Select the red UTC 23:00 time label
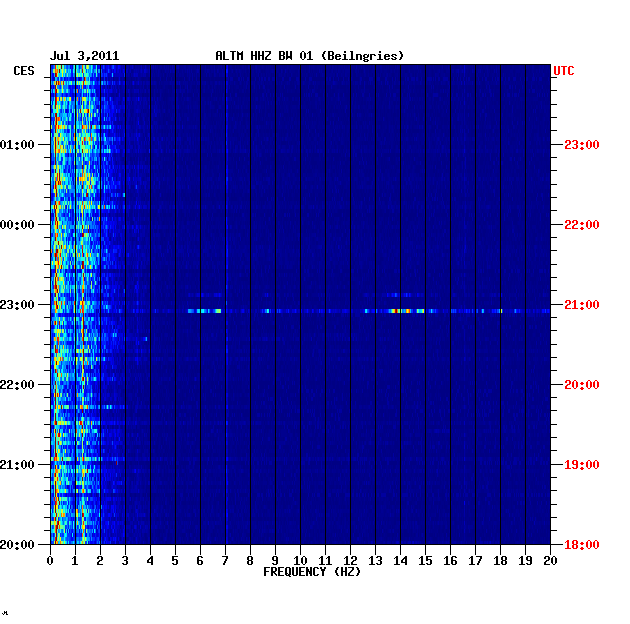630x624 pixels. [582, 145]
